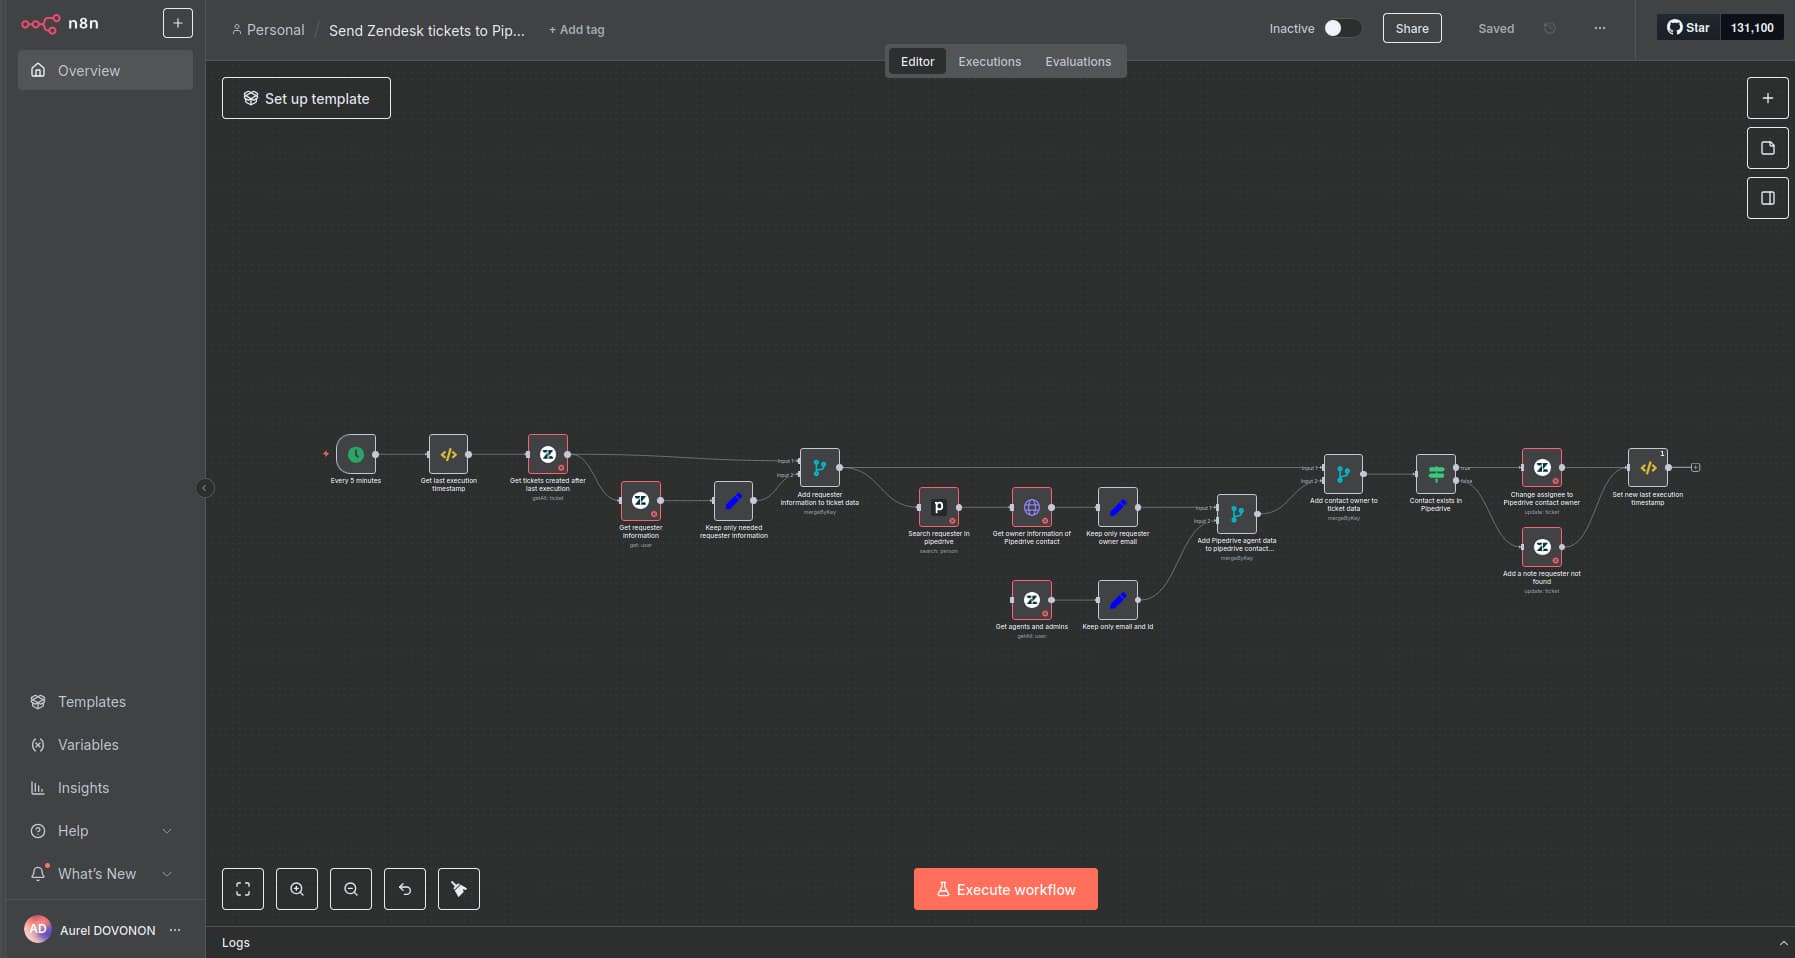
Task: Collapse the left sidebar
Action: point(205,488)
